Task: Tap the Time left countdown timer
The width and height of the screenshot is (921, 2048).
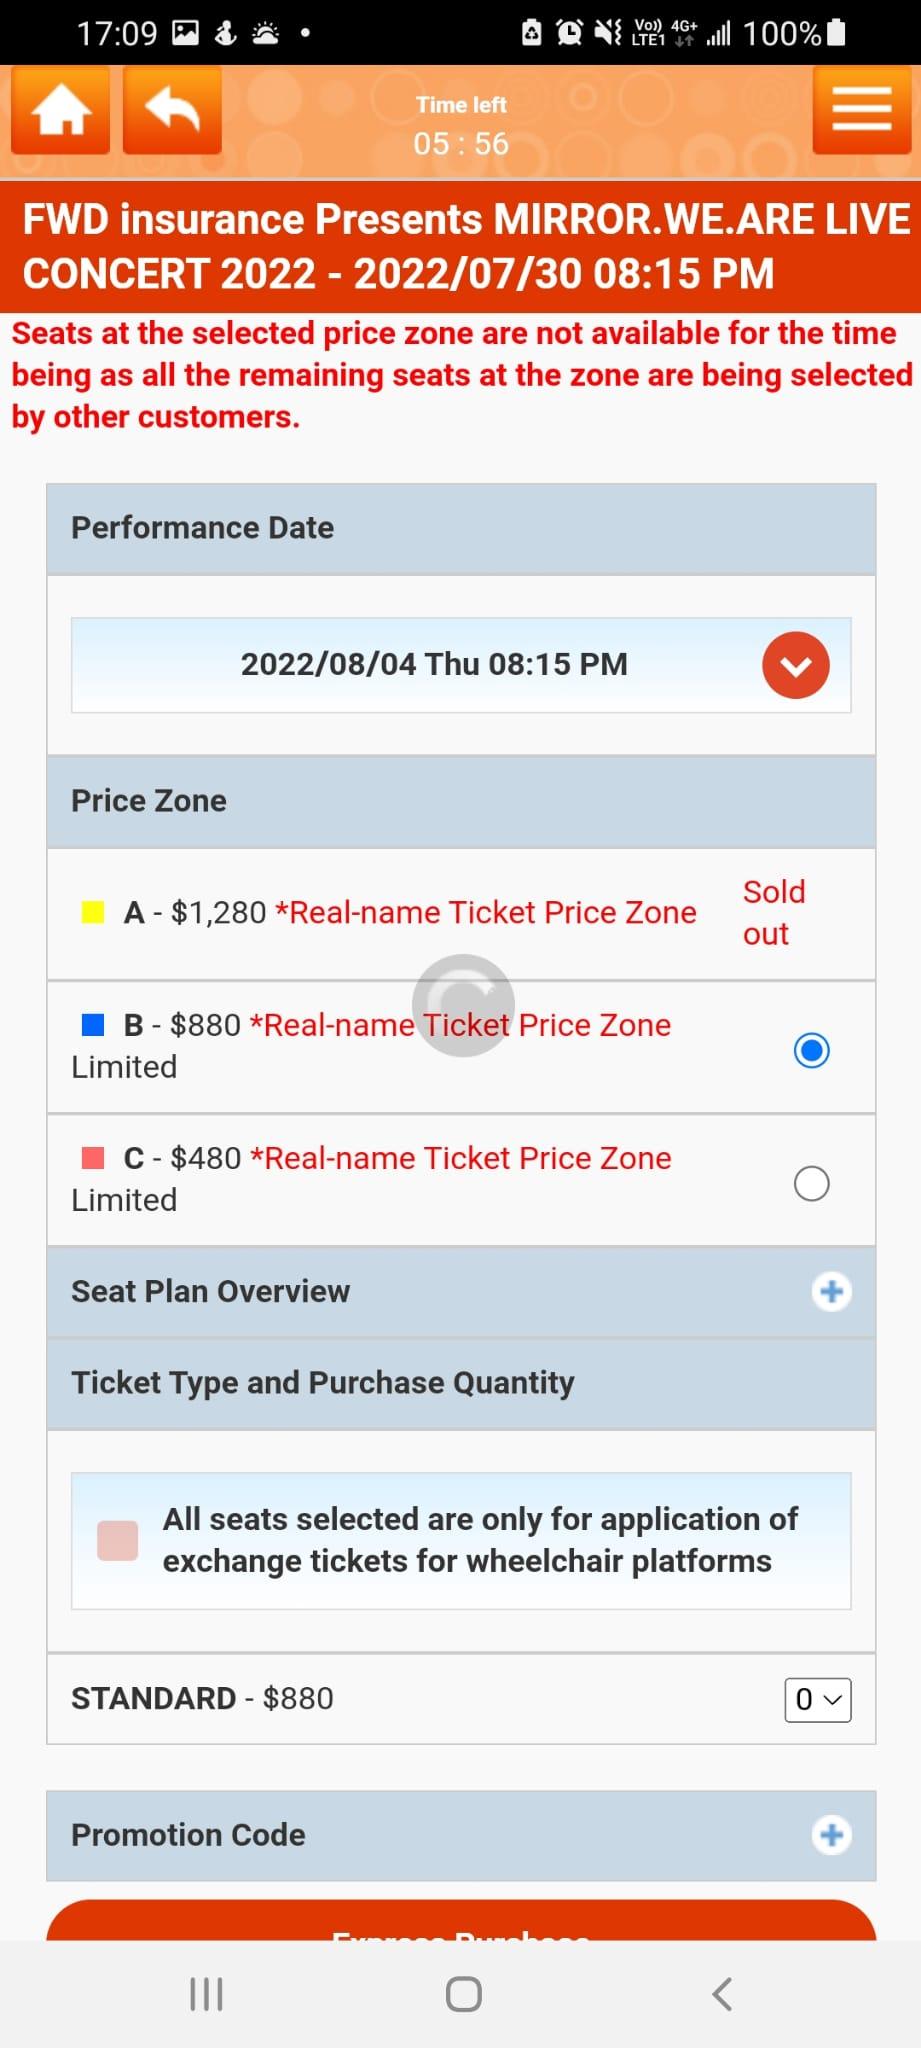Action: coord(461,128)
